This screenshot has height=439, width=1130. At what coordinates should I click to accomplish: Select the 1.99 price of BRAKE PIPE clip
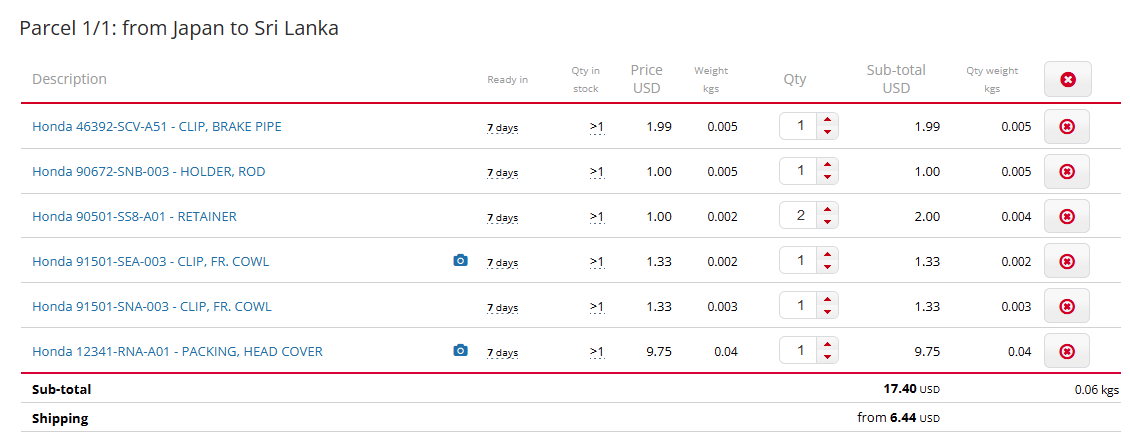pyautogui.click(x=659, y=127)
